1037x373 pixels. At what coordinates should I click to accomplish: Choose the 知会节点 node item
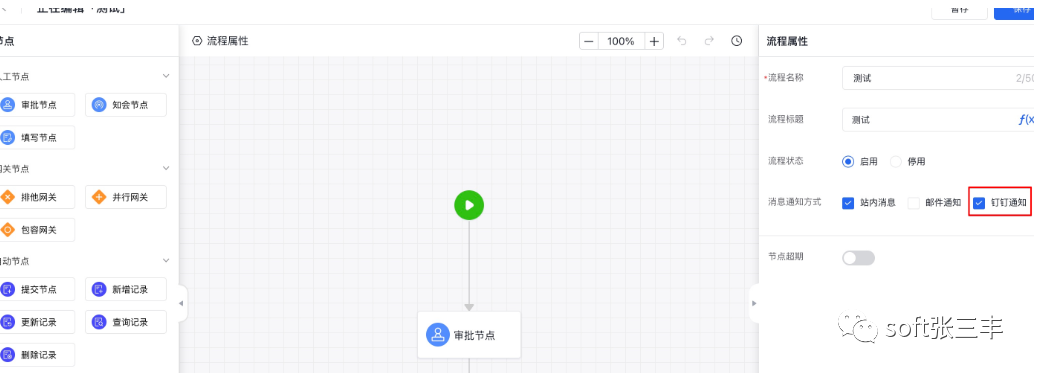coord(126,104)
